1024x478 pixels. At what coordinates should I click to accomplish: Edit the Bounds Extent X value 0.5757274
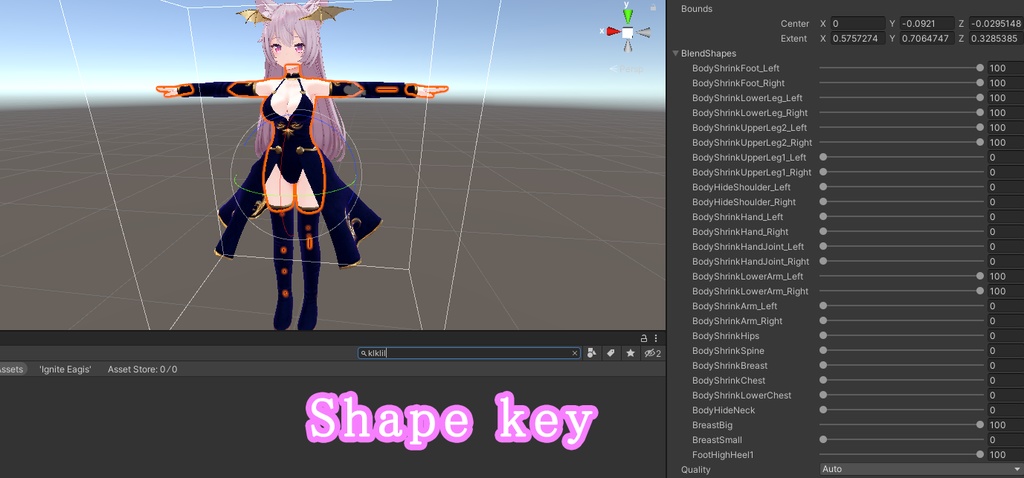858,39
